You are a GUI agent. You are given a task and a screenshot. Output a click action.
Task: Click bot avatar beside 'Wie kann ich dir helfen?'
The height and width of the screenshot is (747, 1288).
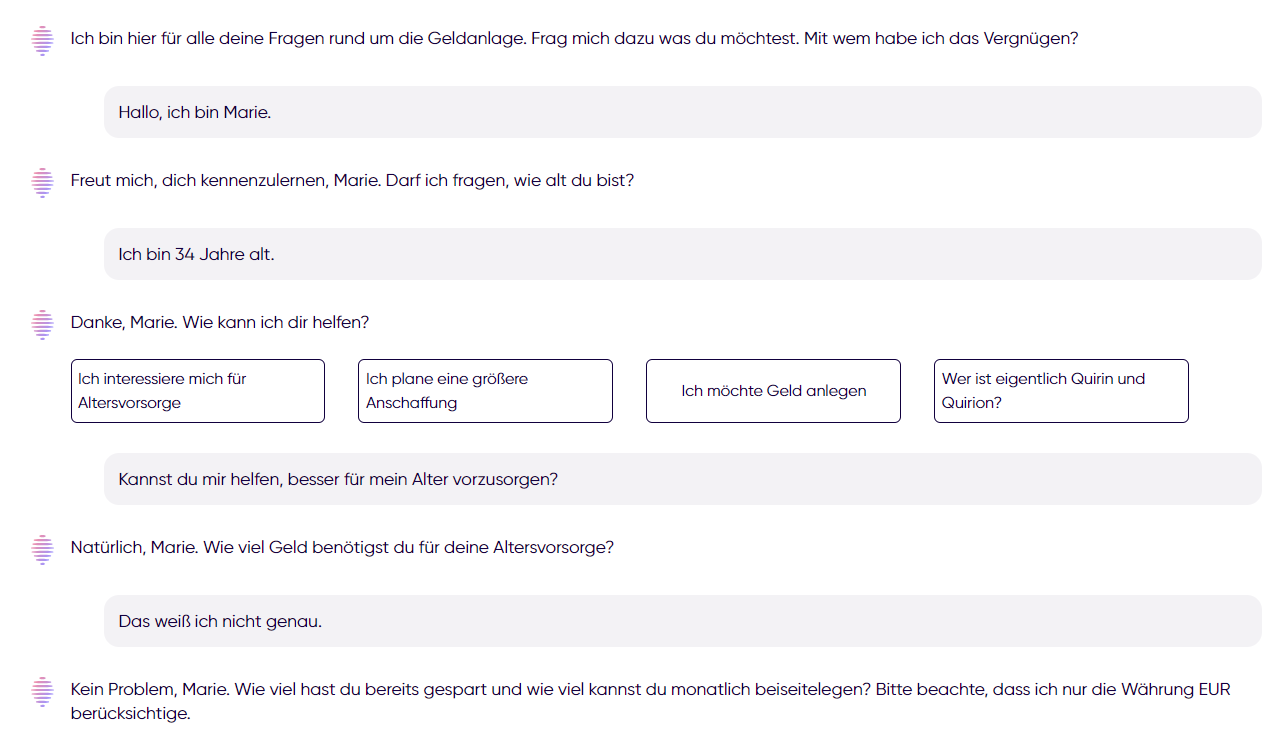pos(42,324)
